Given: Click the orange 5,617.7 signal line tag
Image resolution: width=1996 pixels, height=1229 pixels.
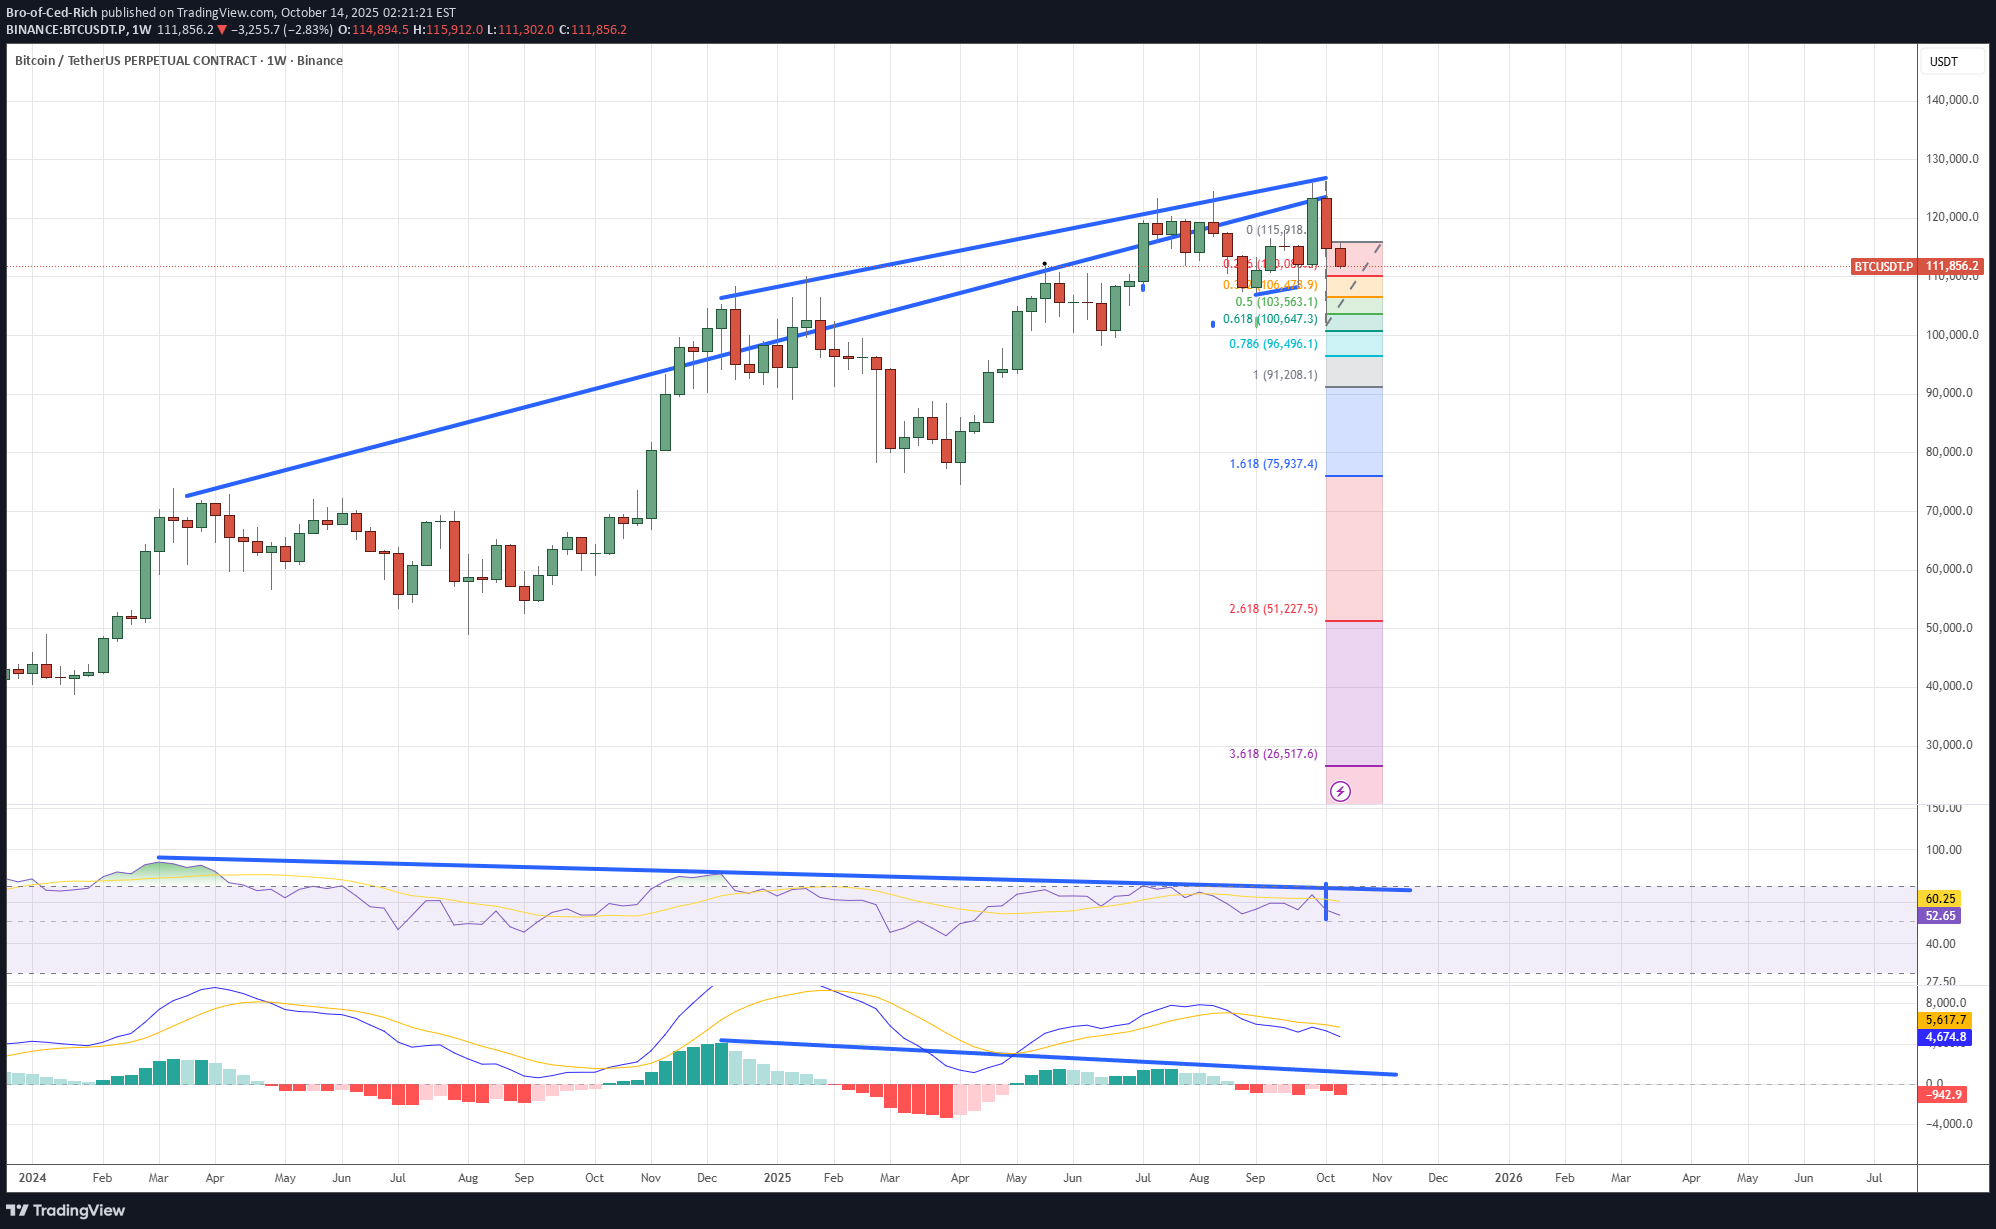Looking at the screenshot, I should [1945, 1020].
